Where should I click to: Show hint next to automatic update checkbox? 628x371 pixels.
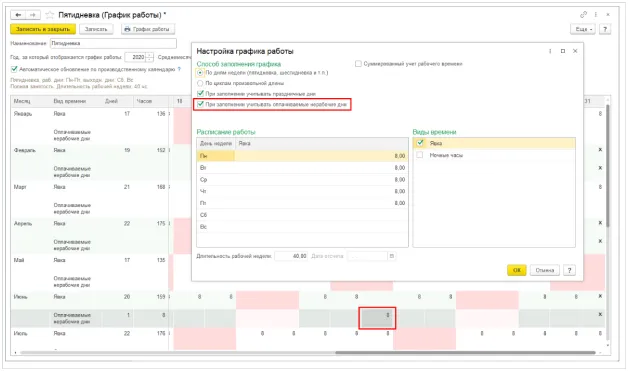pos(179,69)
